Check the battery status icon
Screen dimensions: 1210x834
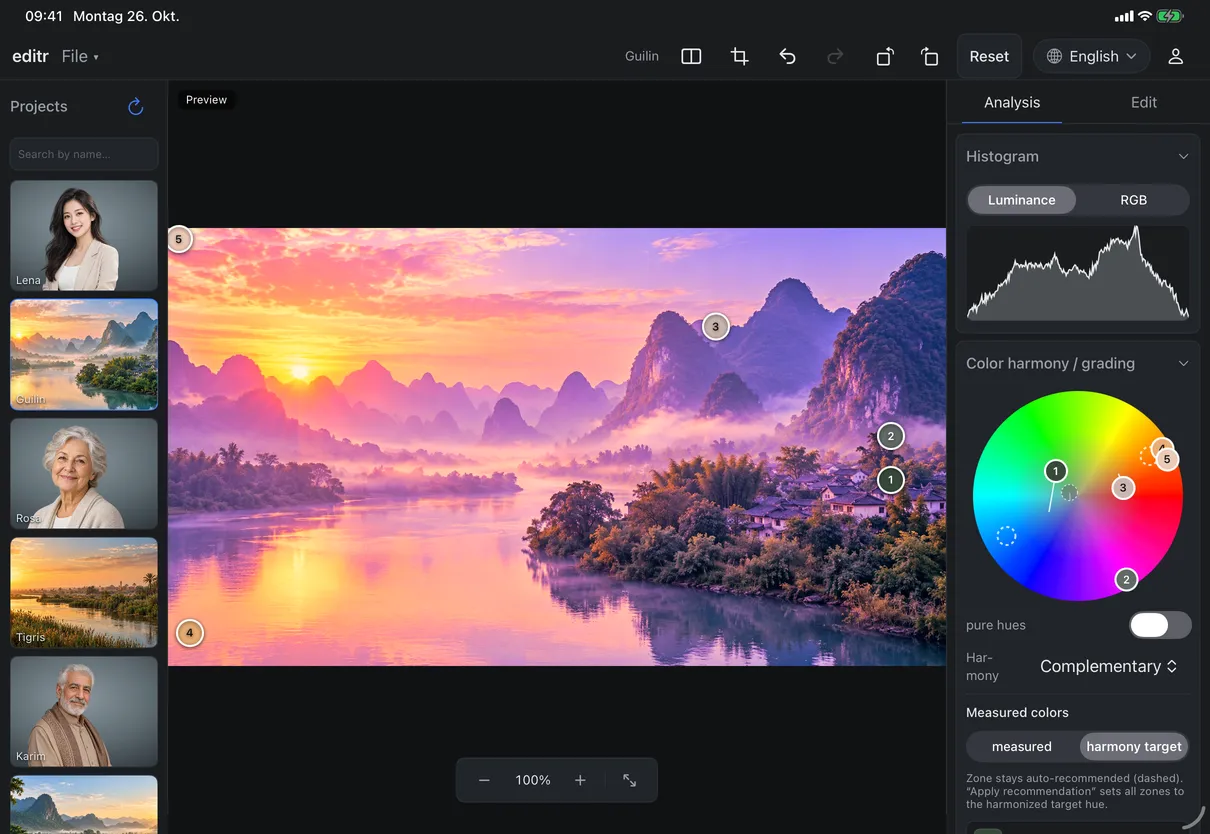[1170, 17]
